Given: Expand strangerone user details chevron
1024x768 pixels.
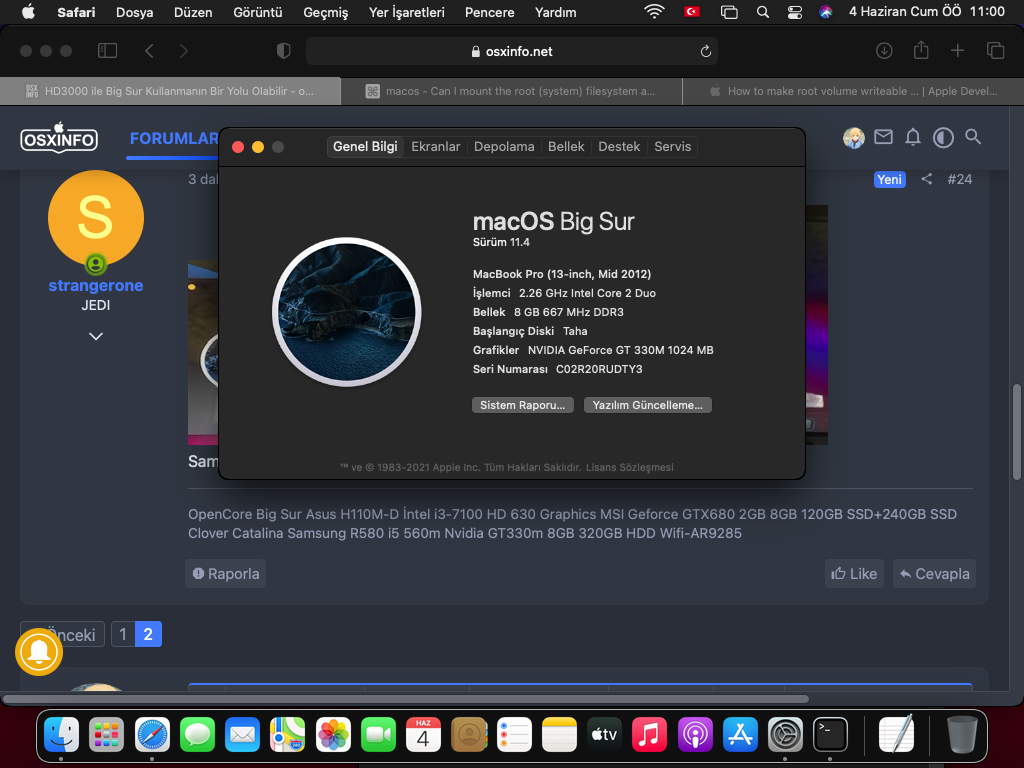Looking at the screenshot, I should (96, 337).
